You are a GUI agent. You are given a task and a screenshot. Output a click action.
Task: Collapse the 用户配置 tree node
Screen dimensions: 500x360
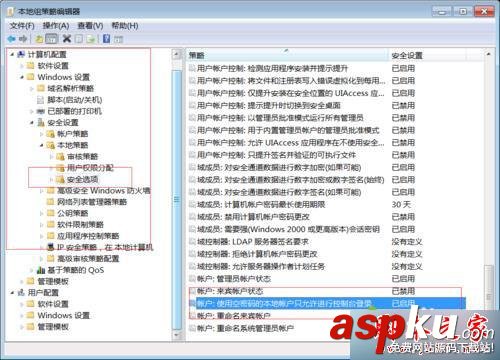12,293
